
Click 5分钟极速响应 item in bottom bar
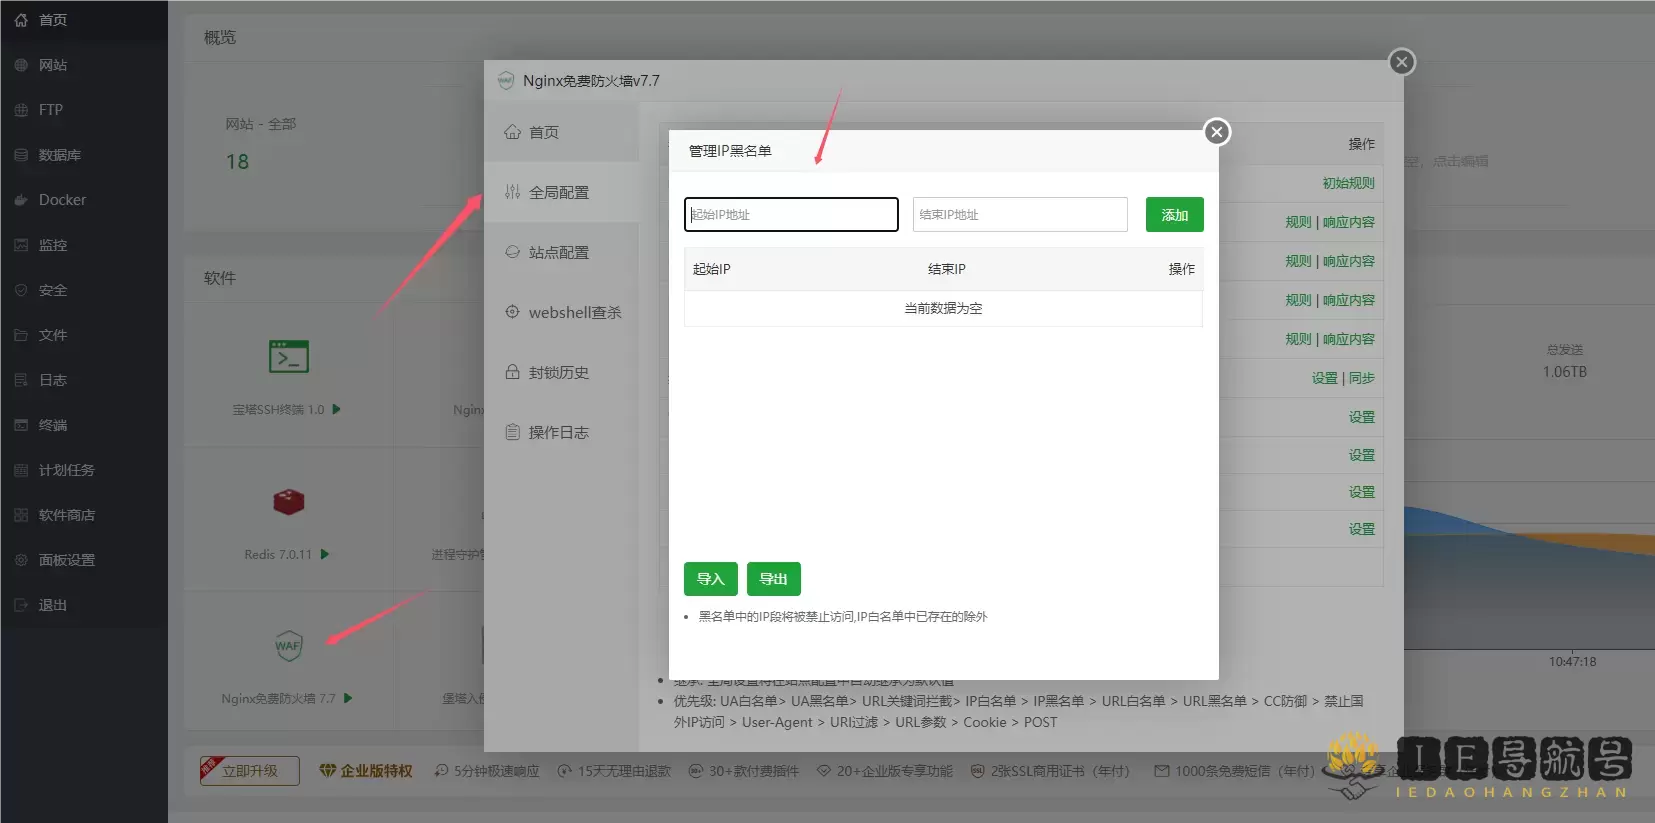tap(487, 771)
